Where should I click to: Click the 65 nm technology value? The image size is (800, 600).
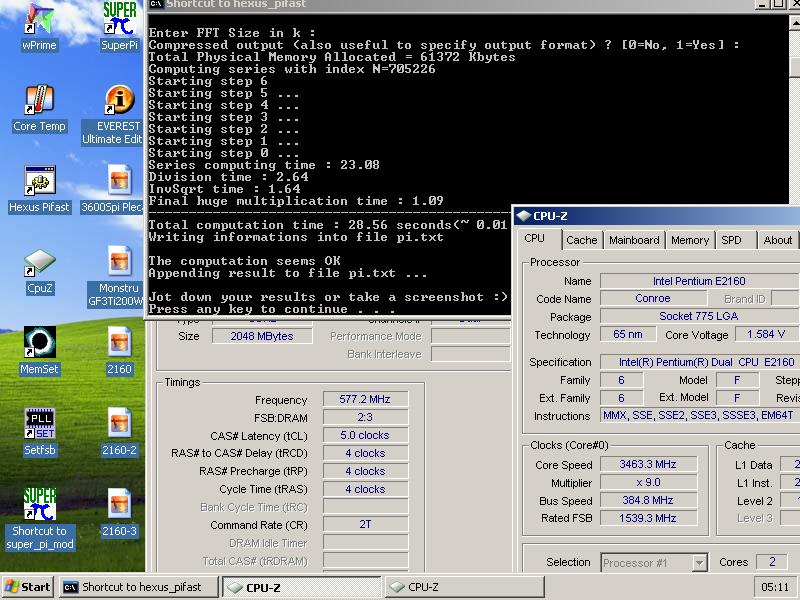pos(628,335)
